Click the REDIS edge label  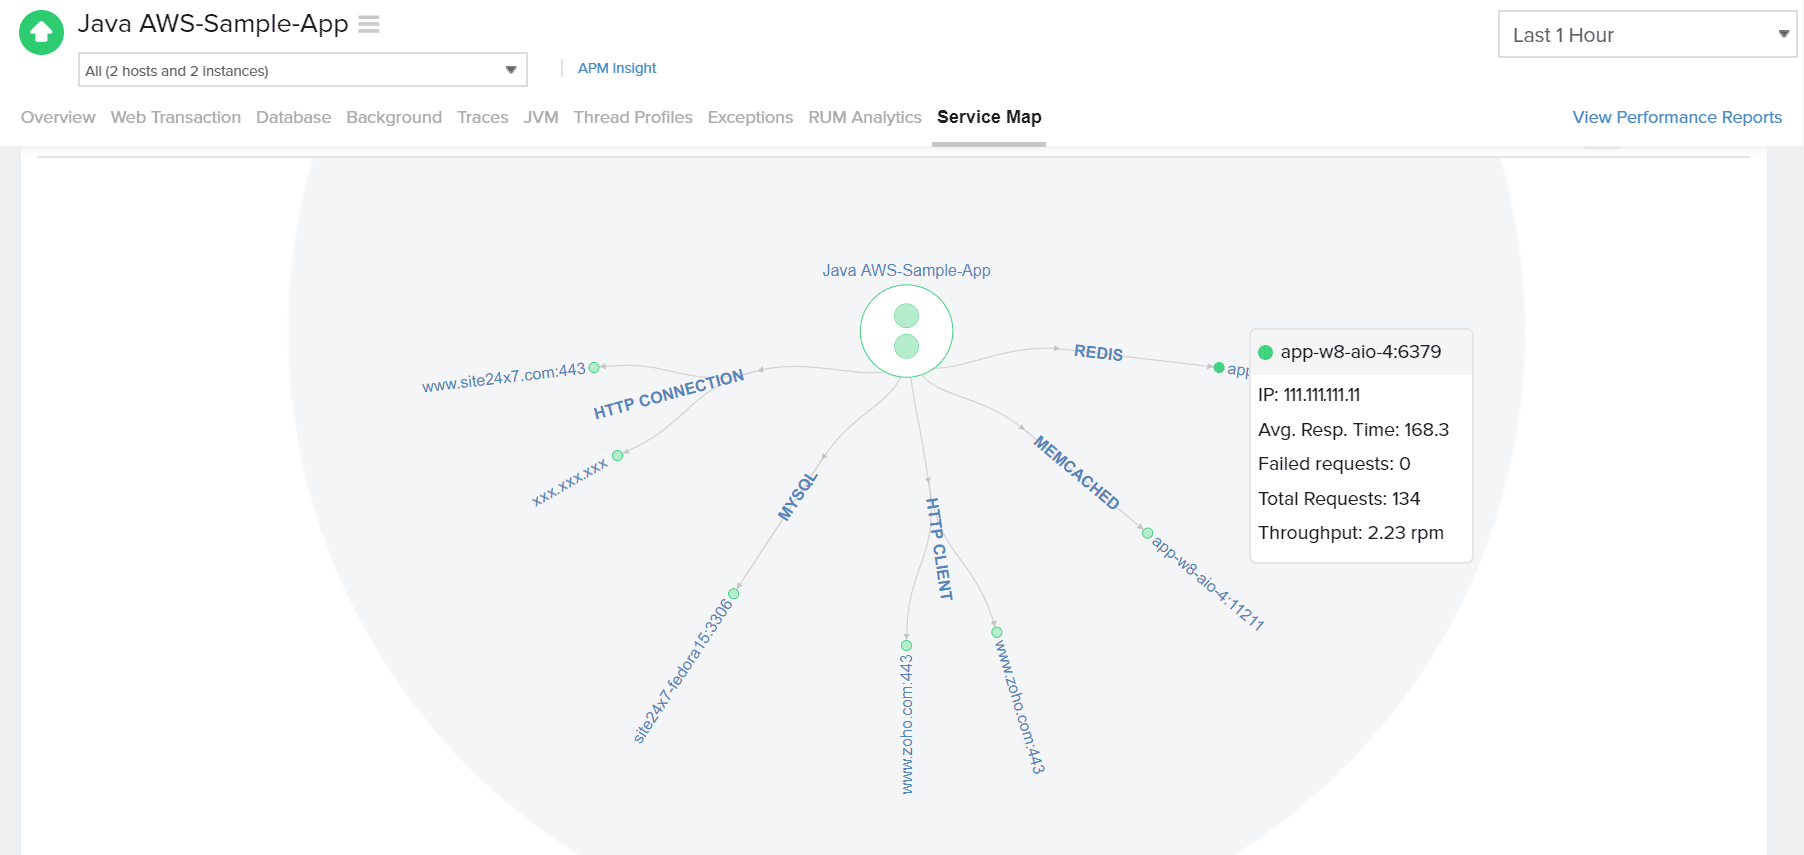[x=1098, y=353]
